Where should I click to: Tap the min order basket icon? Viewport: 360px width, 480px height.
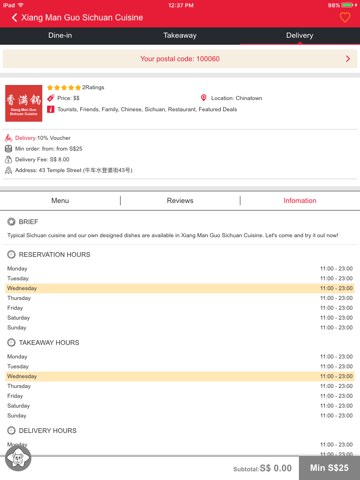(9, 149)
